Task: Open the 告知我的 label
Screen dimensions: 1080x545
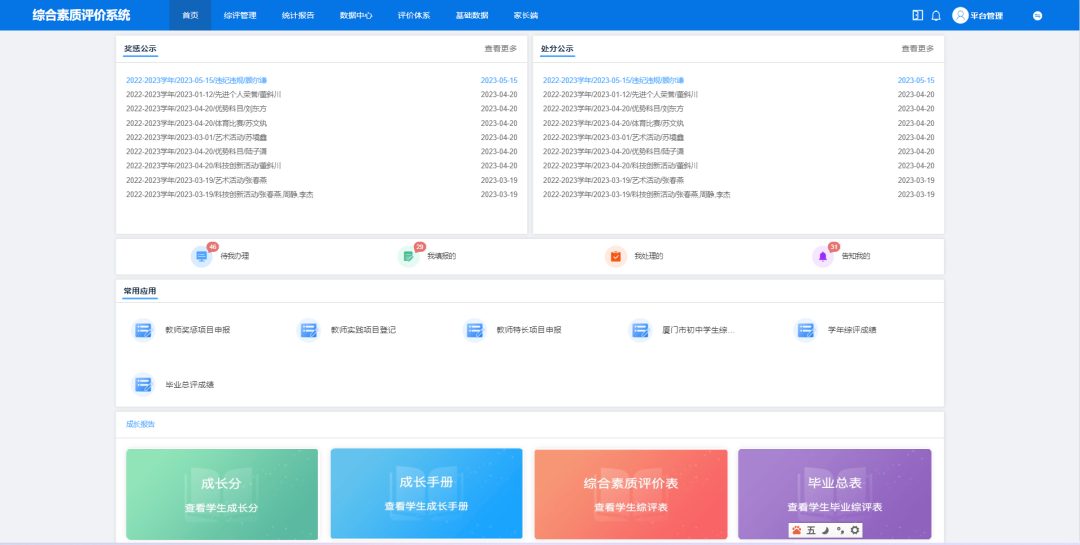Action: pos(856,256)
